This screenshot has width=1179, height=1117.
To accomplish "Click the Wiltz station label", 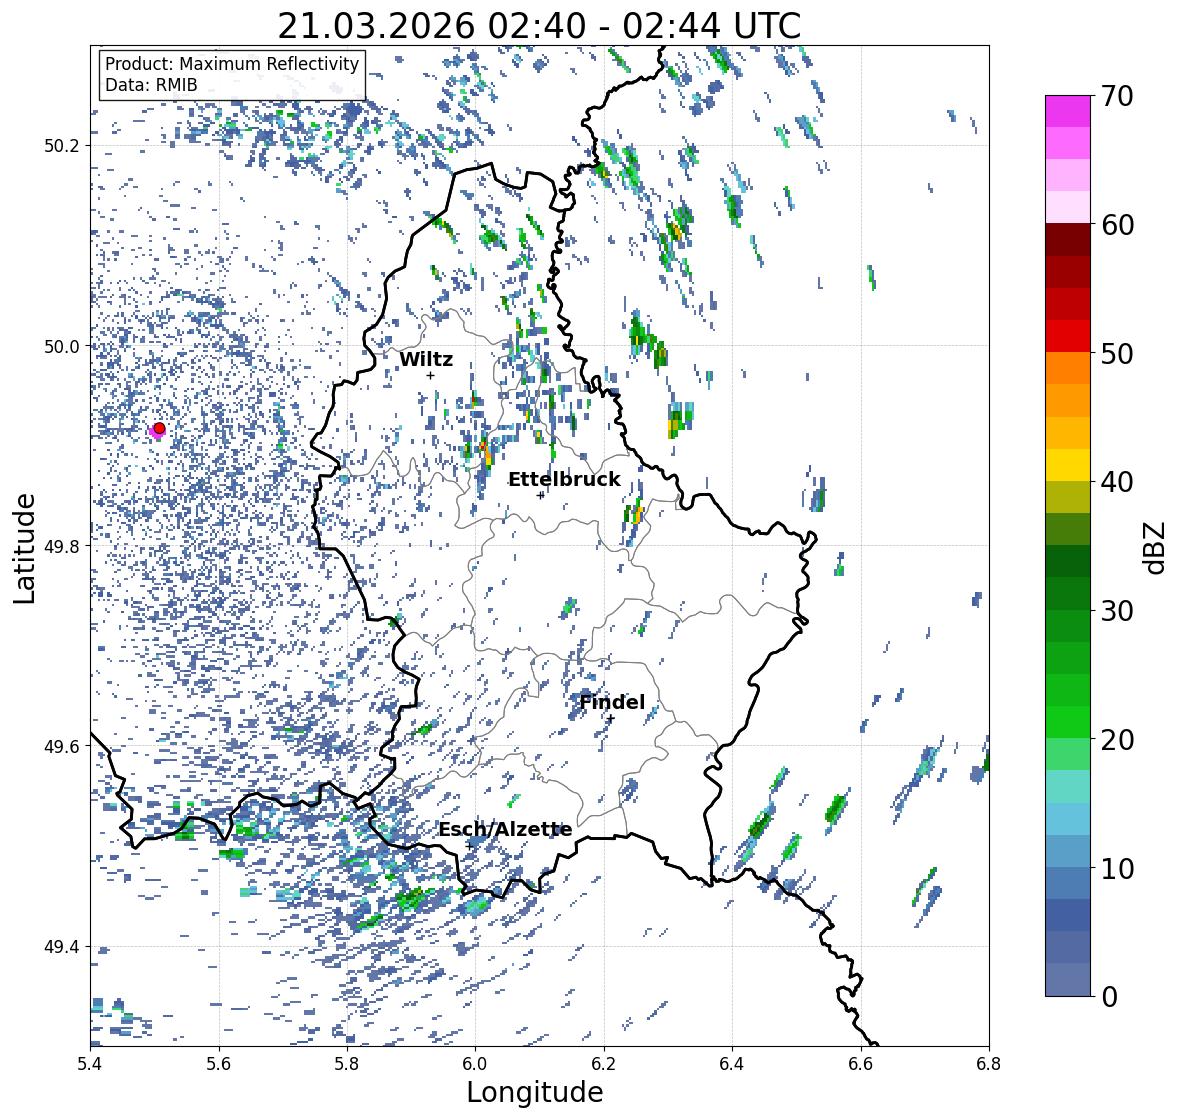I will pyautogui.click(x=426, y=359).
